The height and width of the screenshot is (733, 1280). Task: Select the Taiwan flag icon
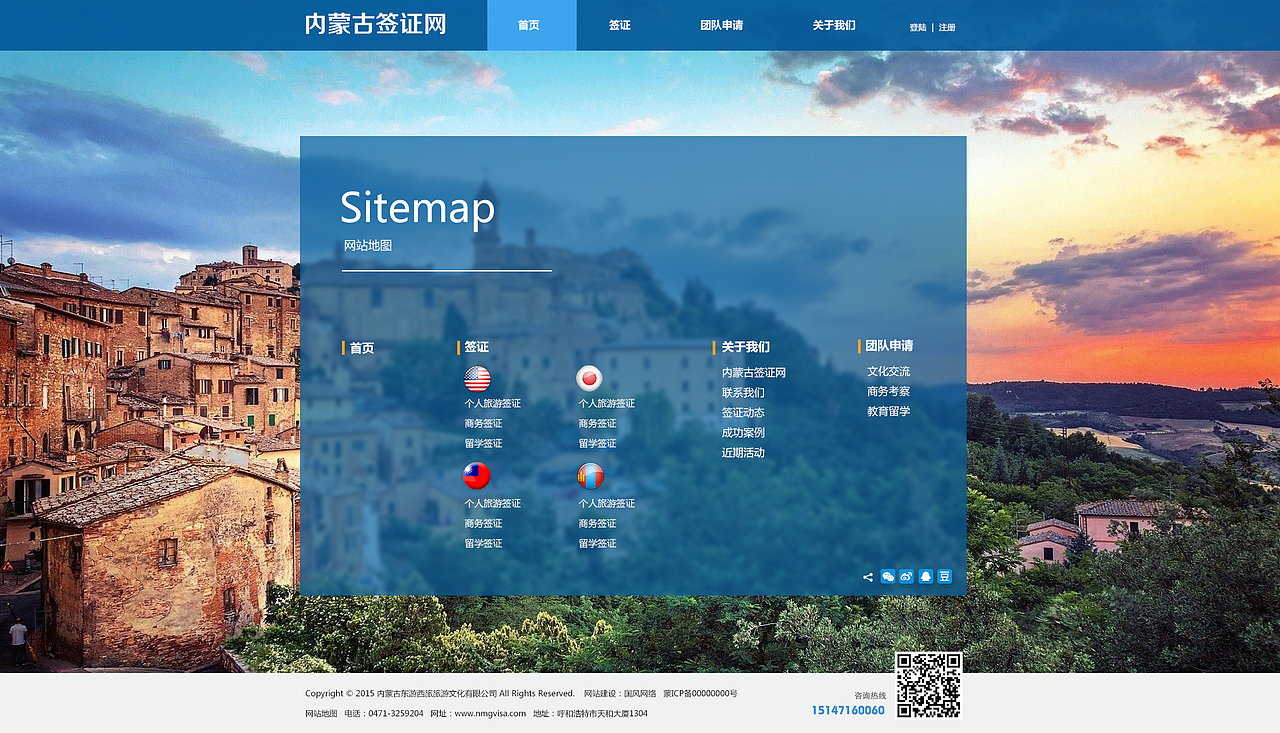[477, 477]
